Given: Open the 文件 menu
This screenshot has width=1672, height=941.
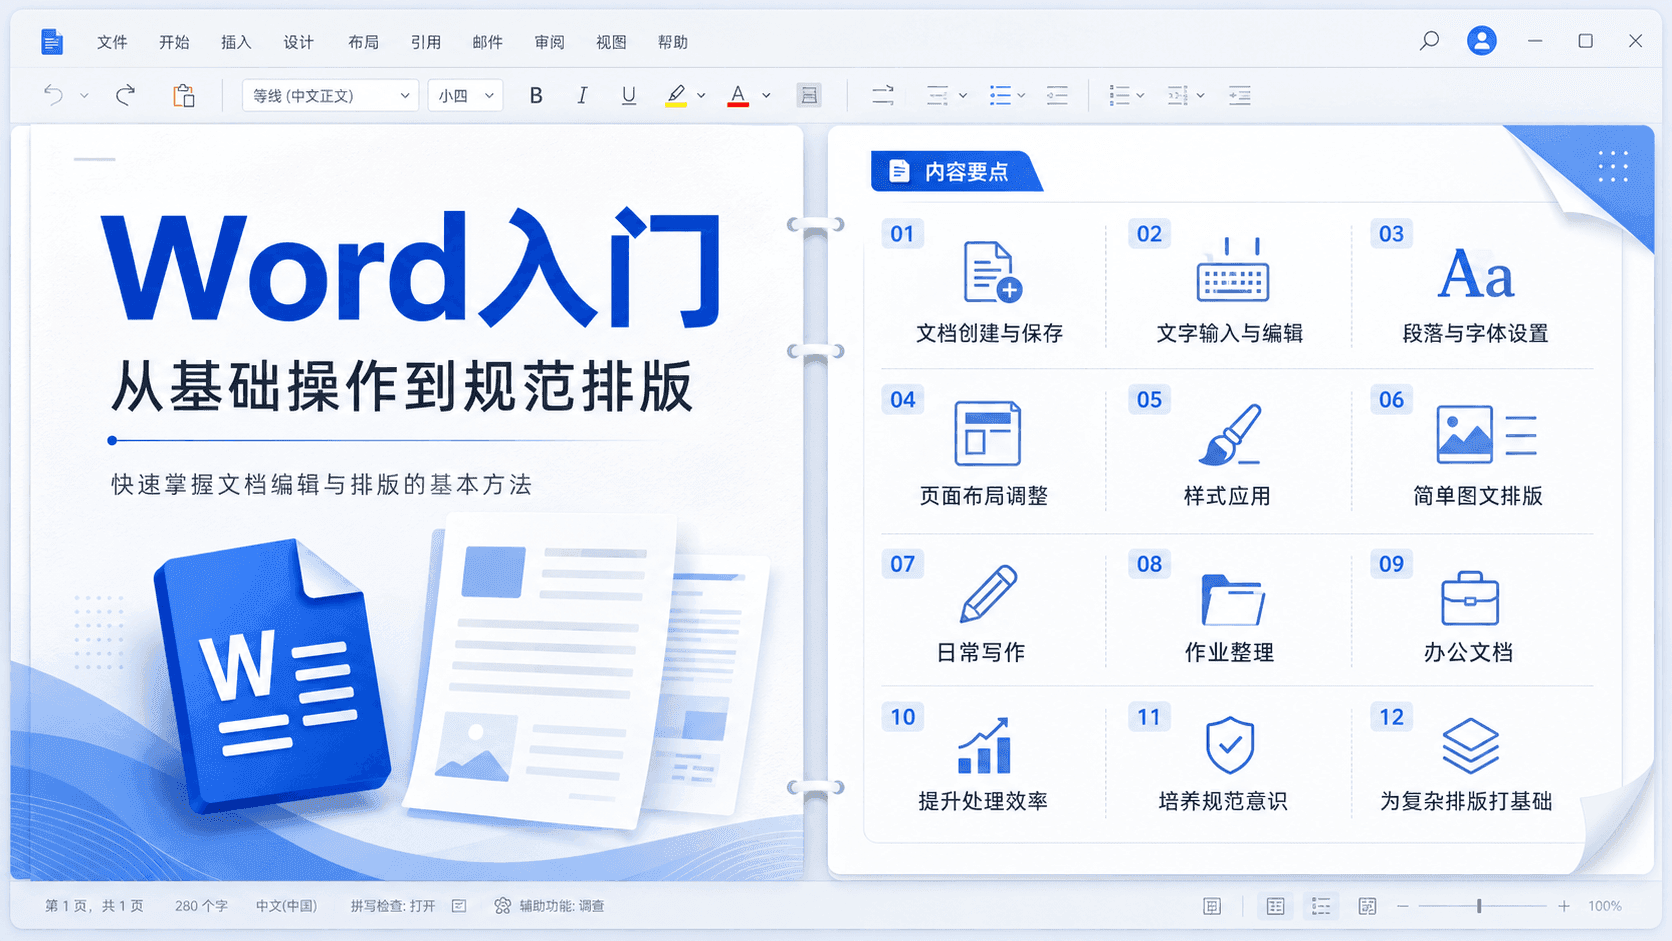Looking at the screenshot, I should point(112,42).
